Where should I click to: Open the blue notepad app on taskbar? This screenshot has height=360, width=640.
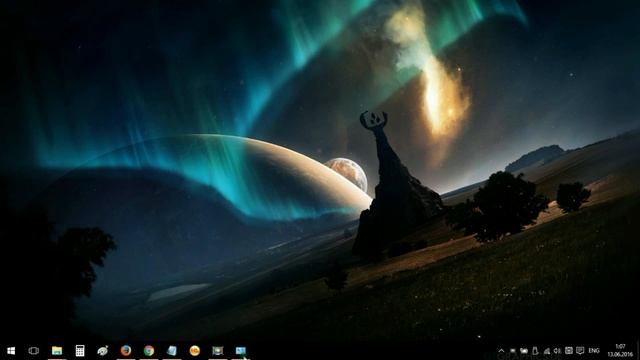click(x=172, y=351)
